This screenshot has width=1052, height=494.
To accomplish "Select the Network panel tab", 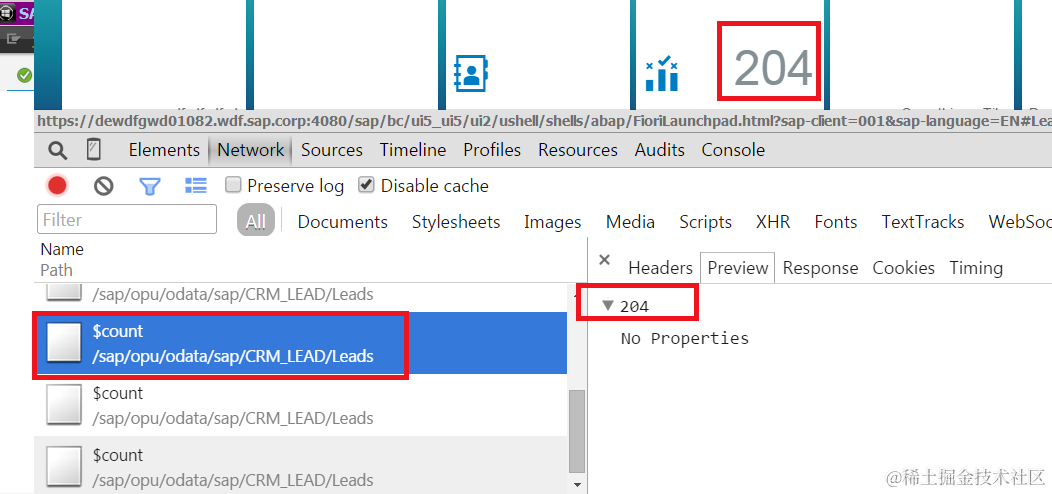I will [x=250, y=150].
